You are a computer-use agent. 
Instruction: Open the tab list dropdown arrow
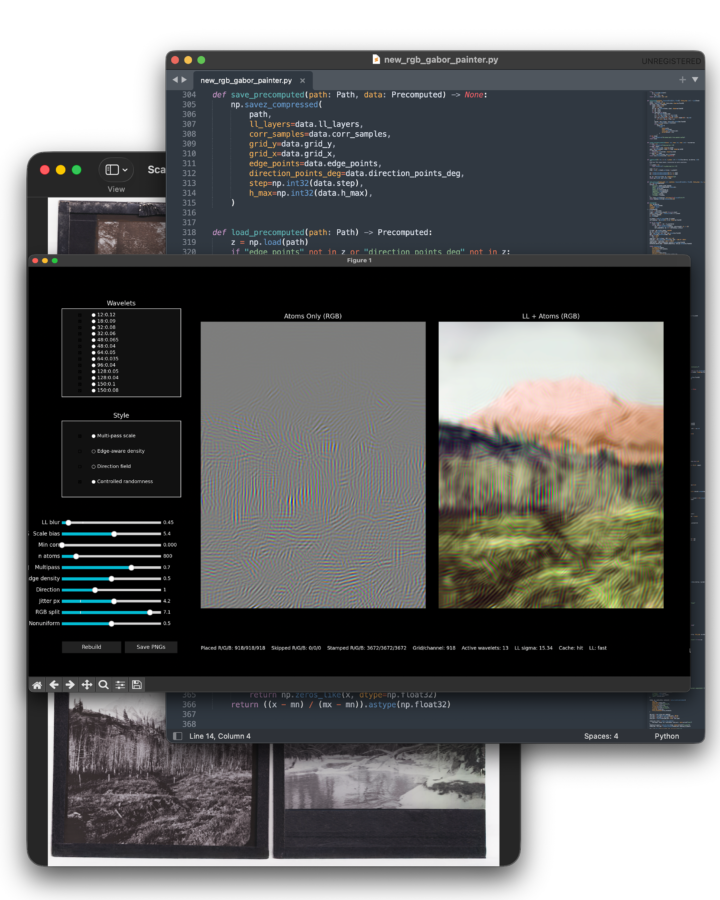click(x=695, y=80)
